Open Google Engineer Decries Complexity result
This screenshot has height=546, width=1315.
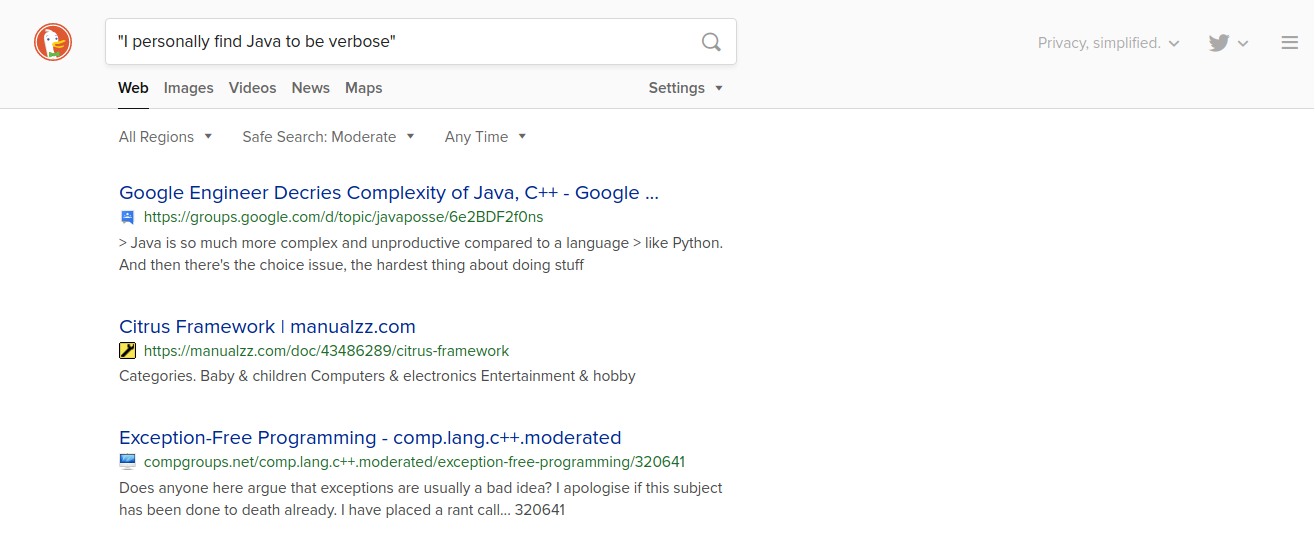pos(389,193)
